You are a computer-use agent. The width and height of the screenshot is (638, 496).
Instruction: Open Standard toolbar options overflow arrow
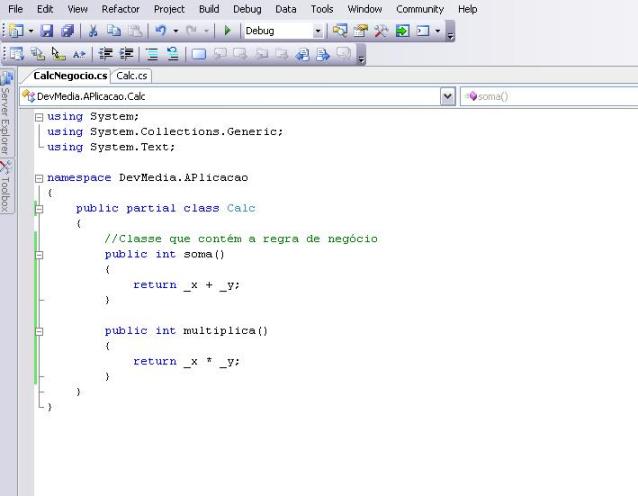coord(450,33)
